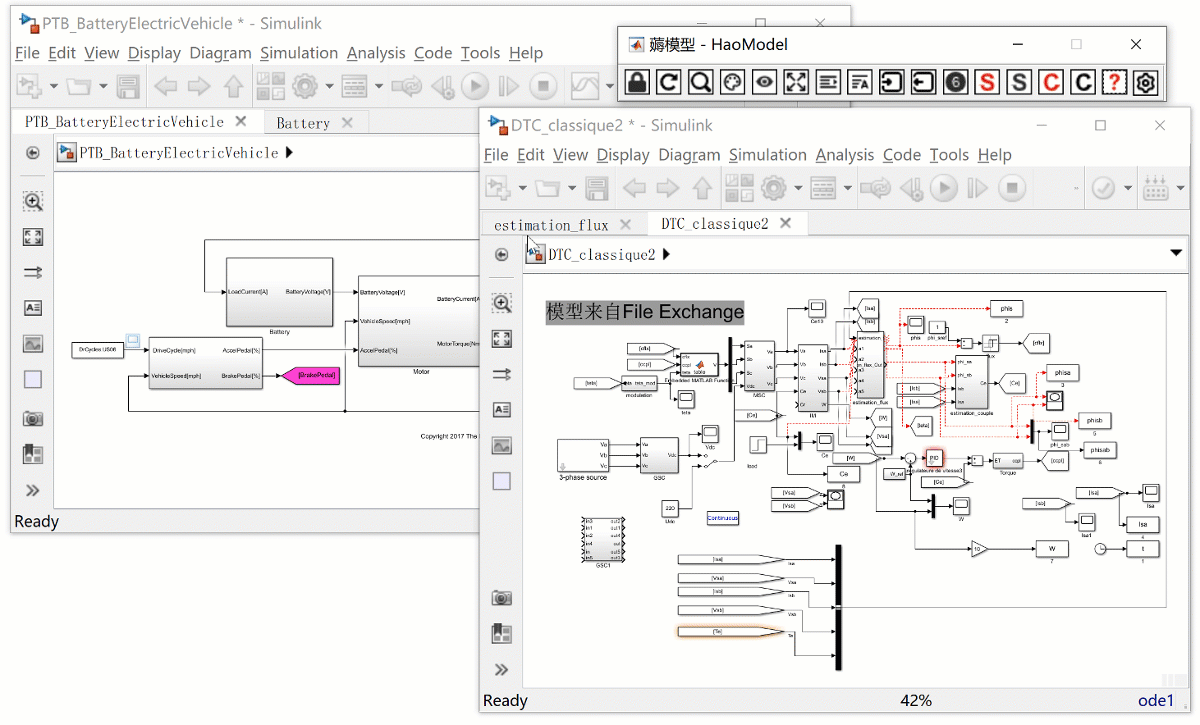Click Zoom tool in DTC_classique2 palette
This screenshot has height=725, width=1200.
point(502,303)
